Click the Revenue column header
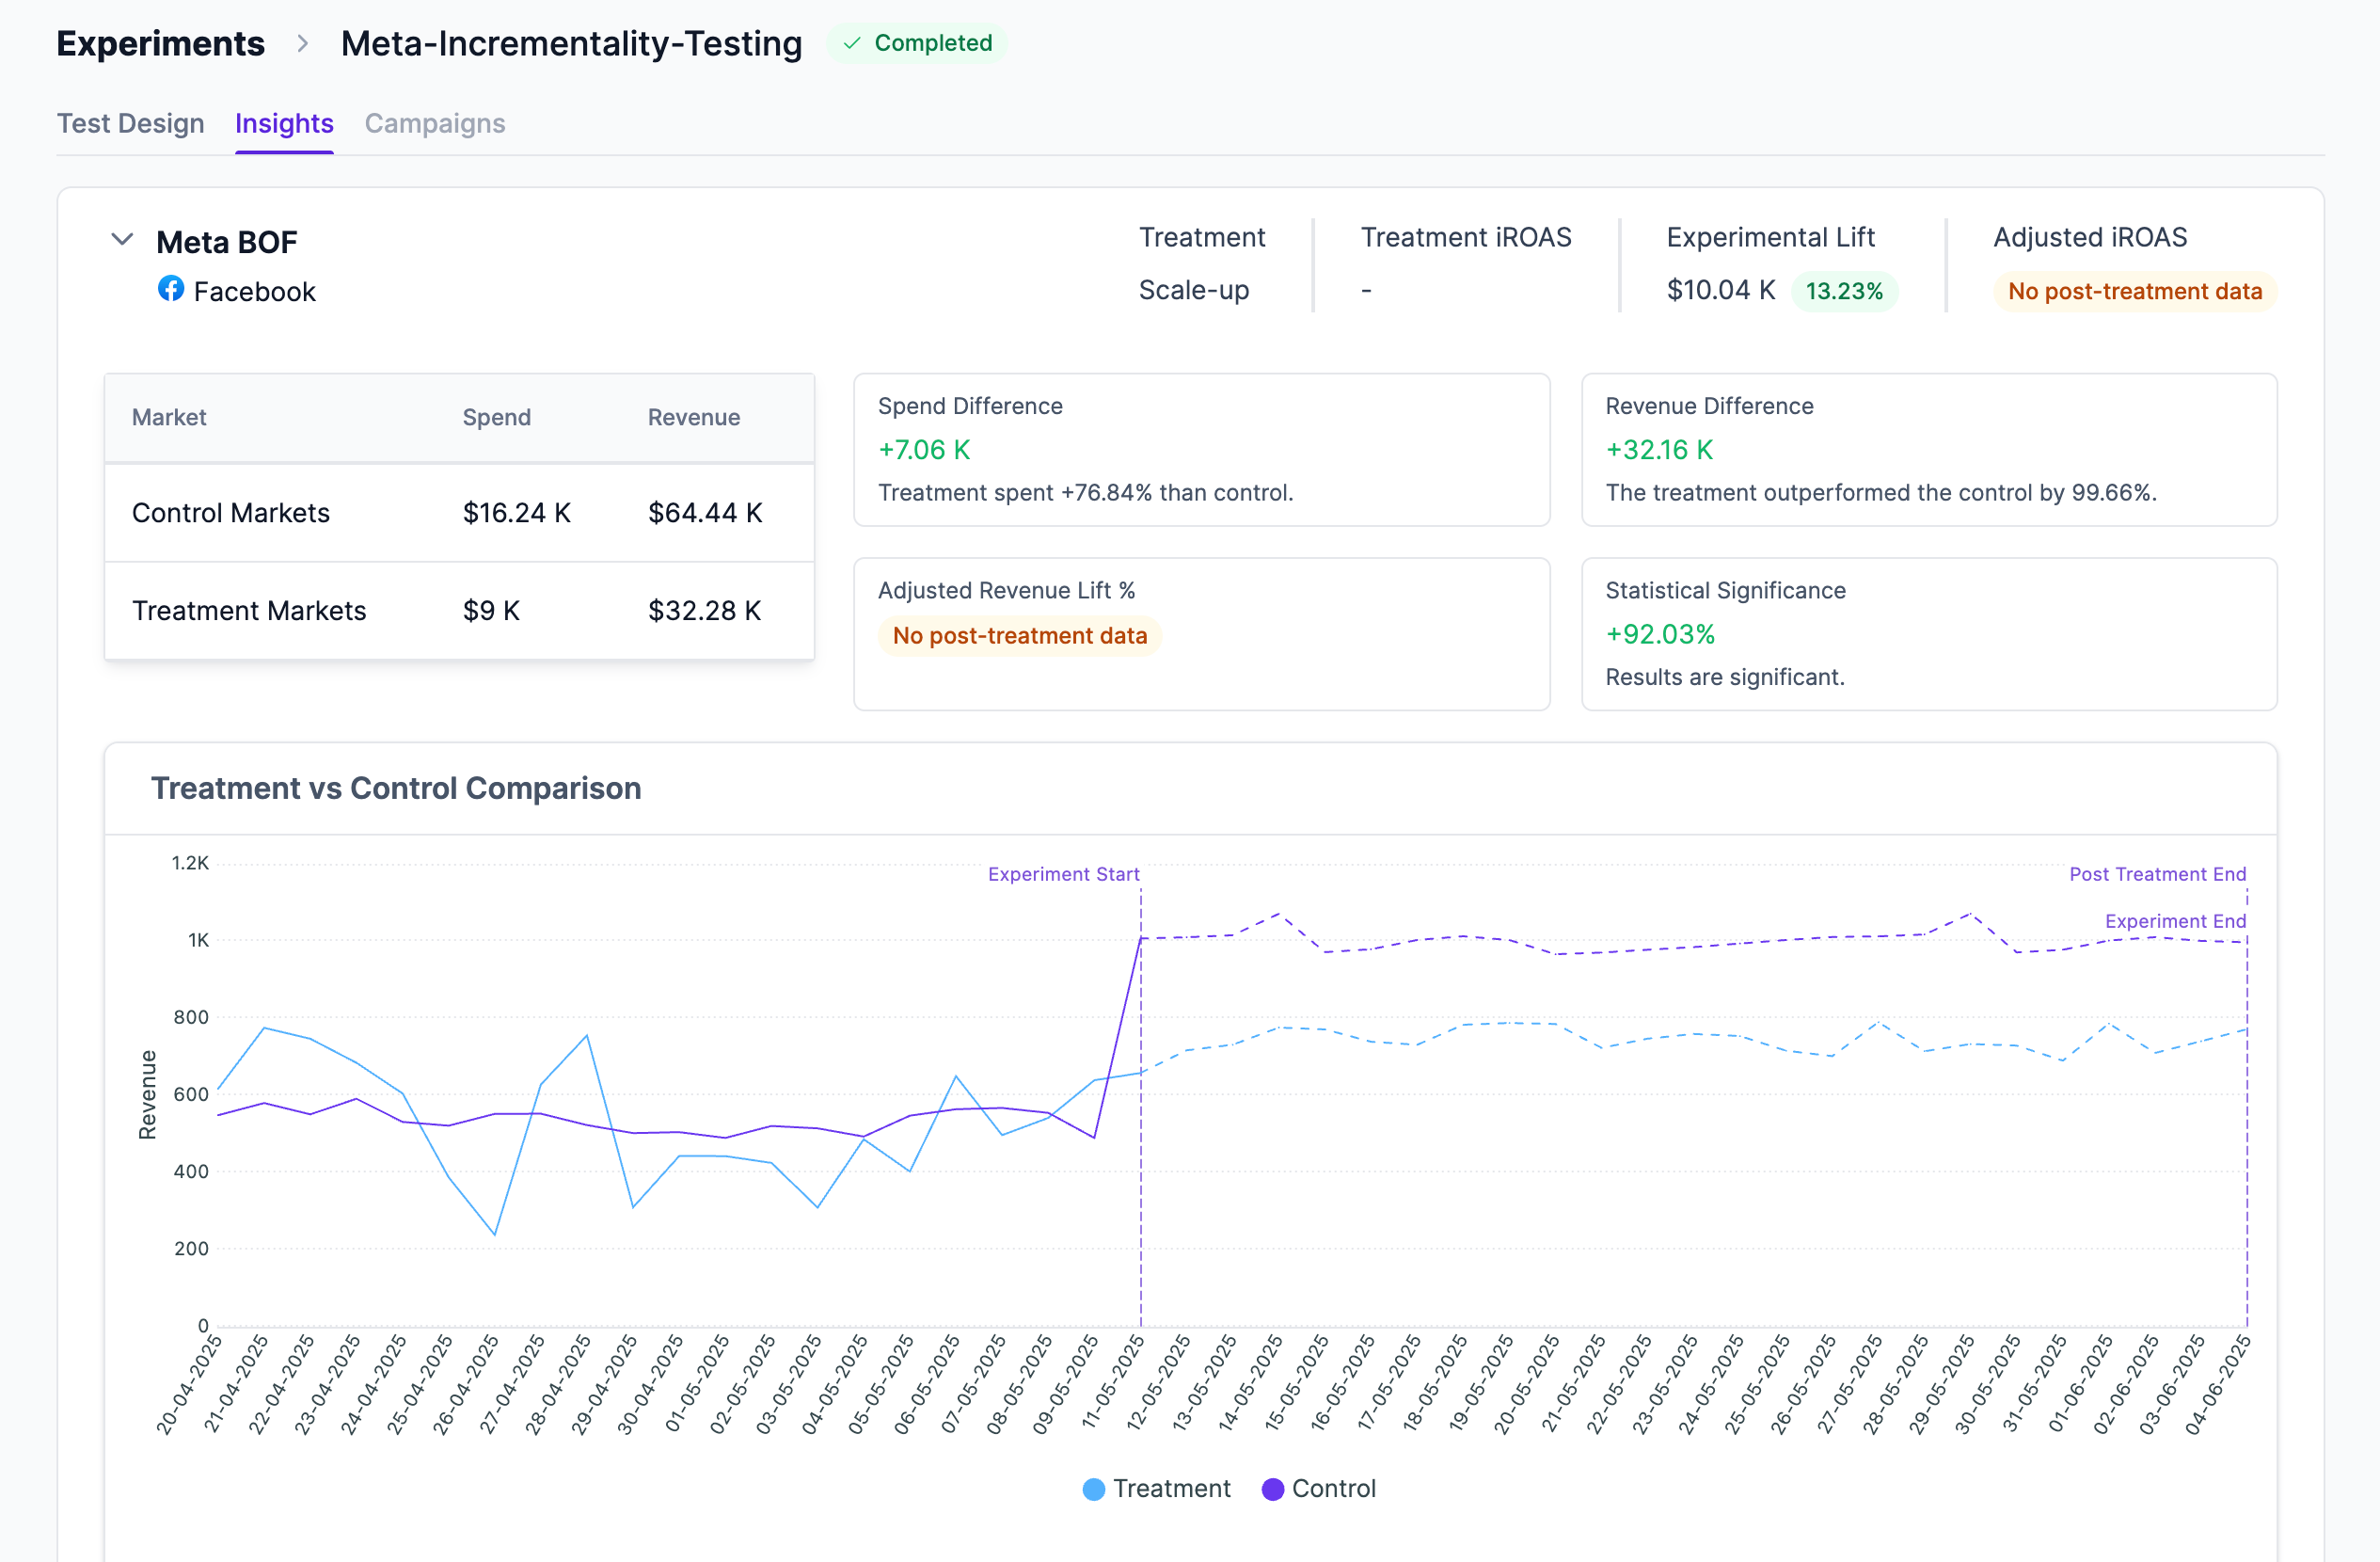The width and height of the screenshot is (2380, 1562). coord(693,418)
